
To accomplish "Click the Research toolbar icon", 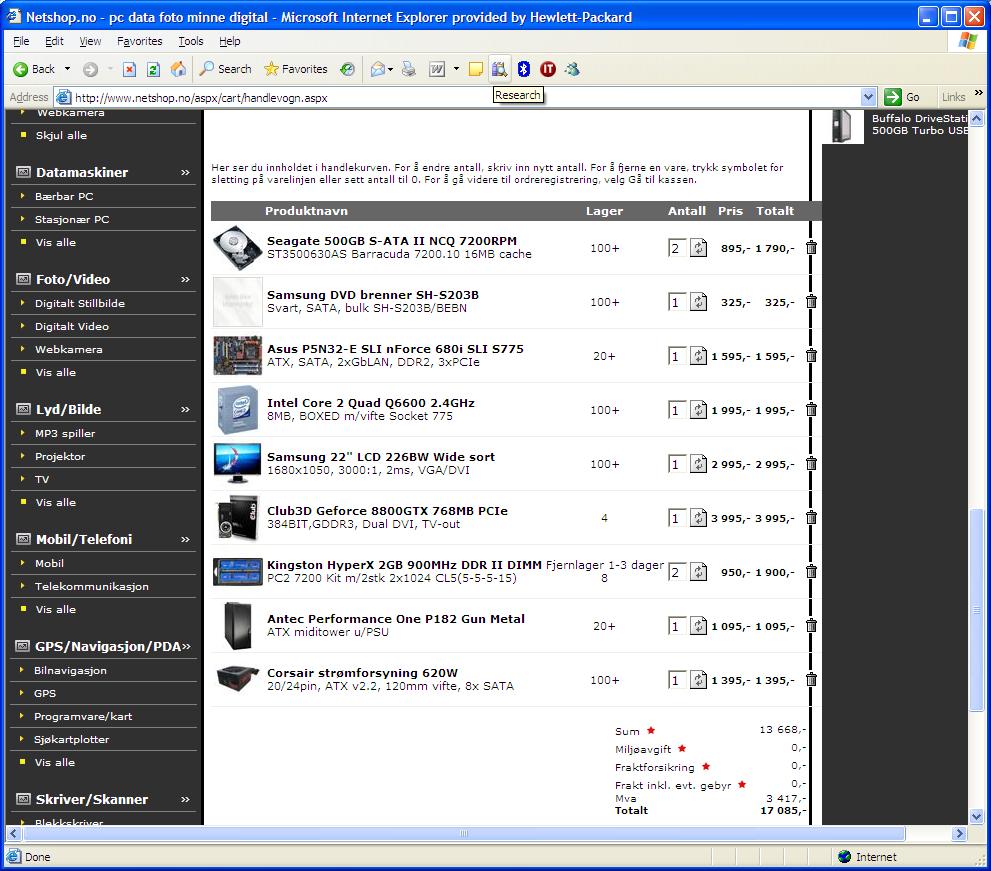I will click(499, 69).
